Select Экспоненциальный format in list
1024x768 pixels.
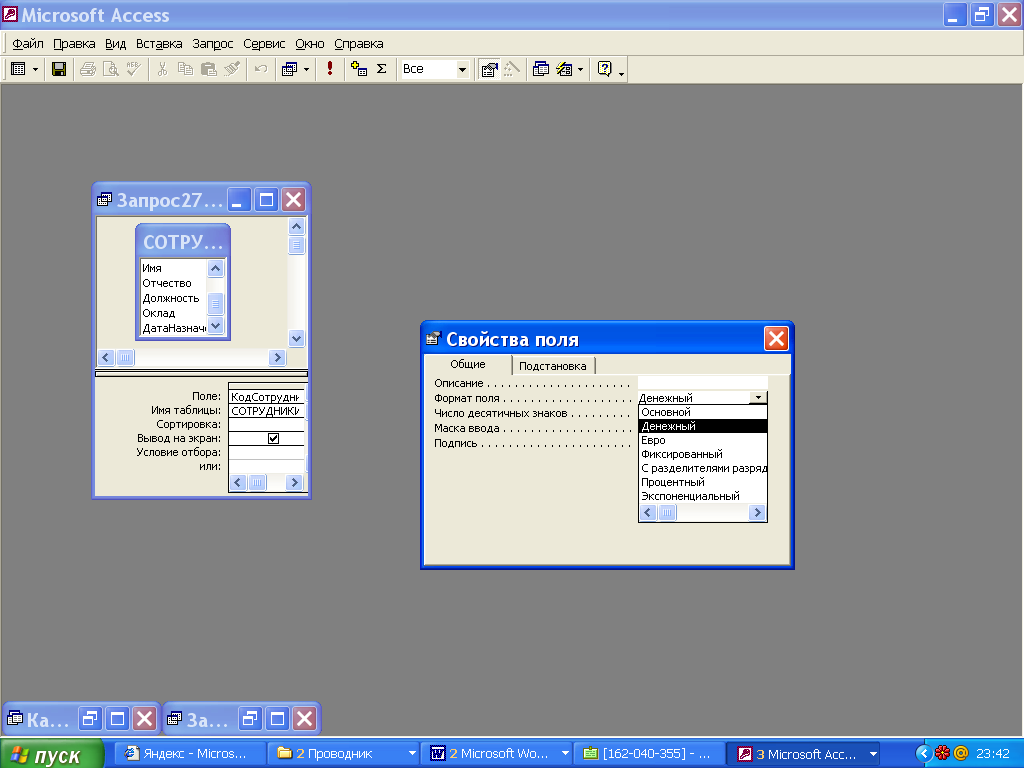702,496
